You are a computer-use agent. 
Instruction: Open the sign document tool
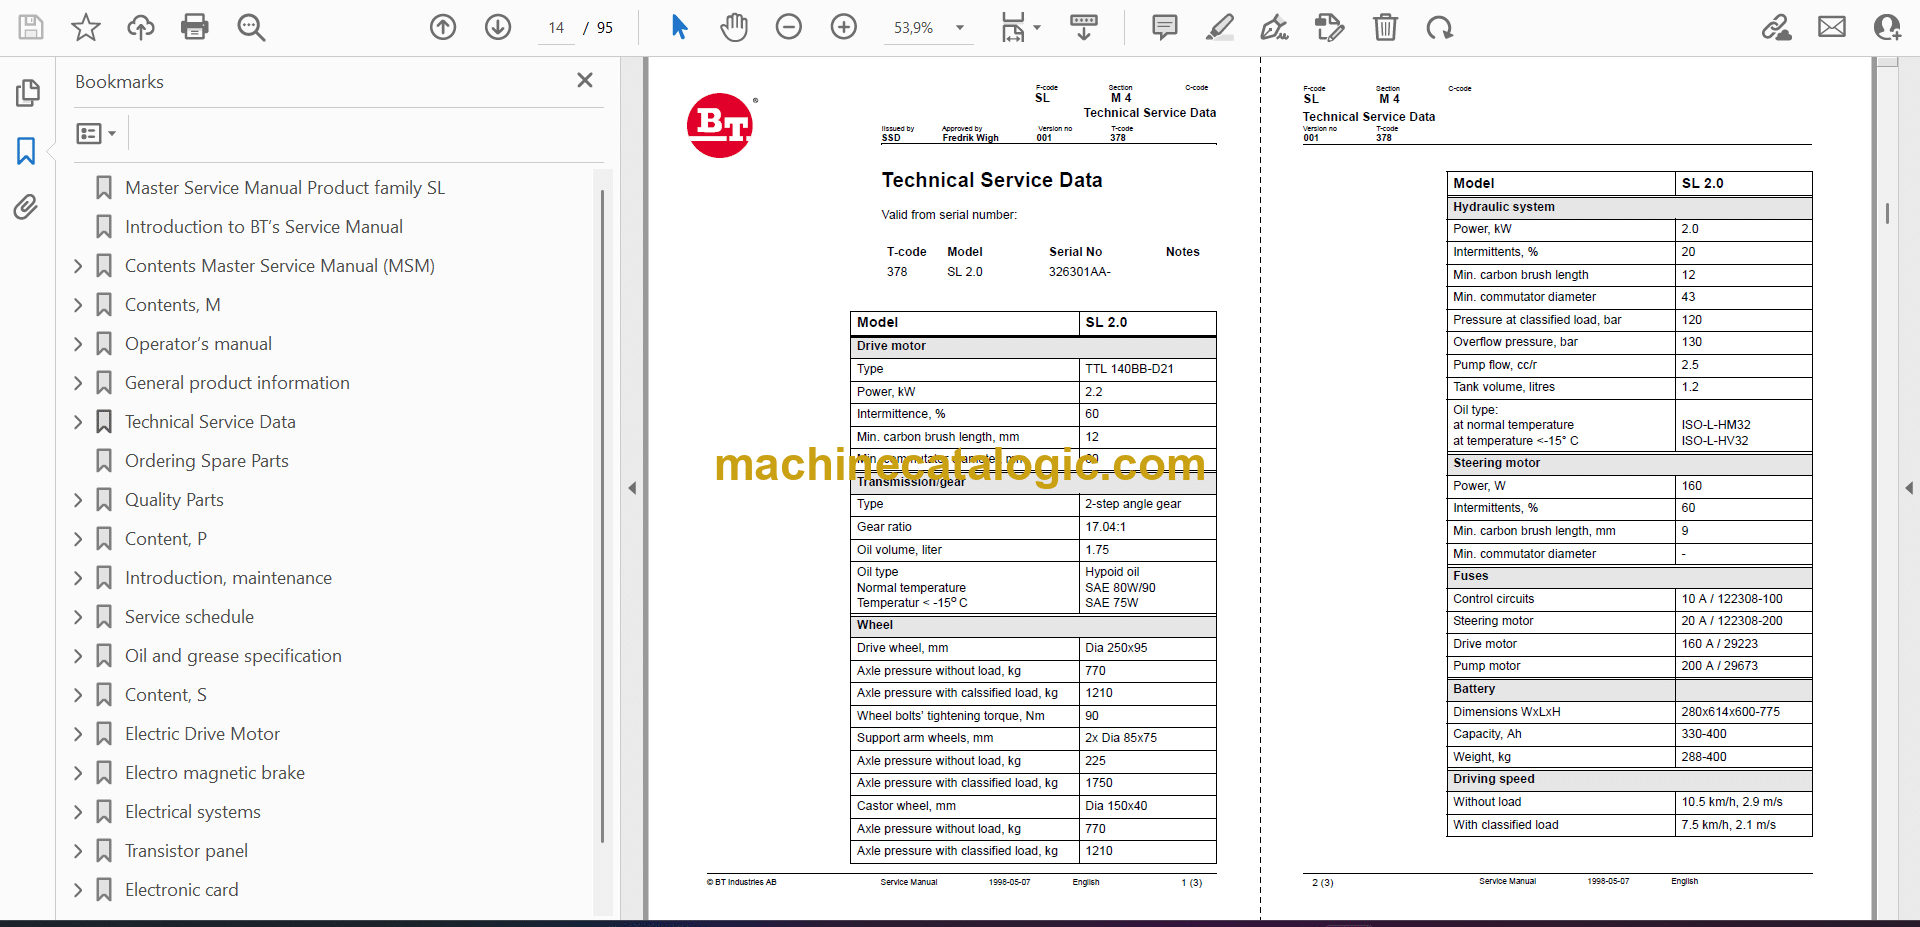coord(1274,27)
